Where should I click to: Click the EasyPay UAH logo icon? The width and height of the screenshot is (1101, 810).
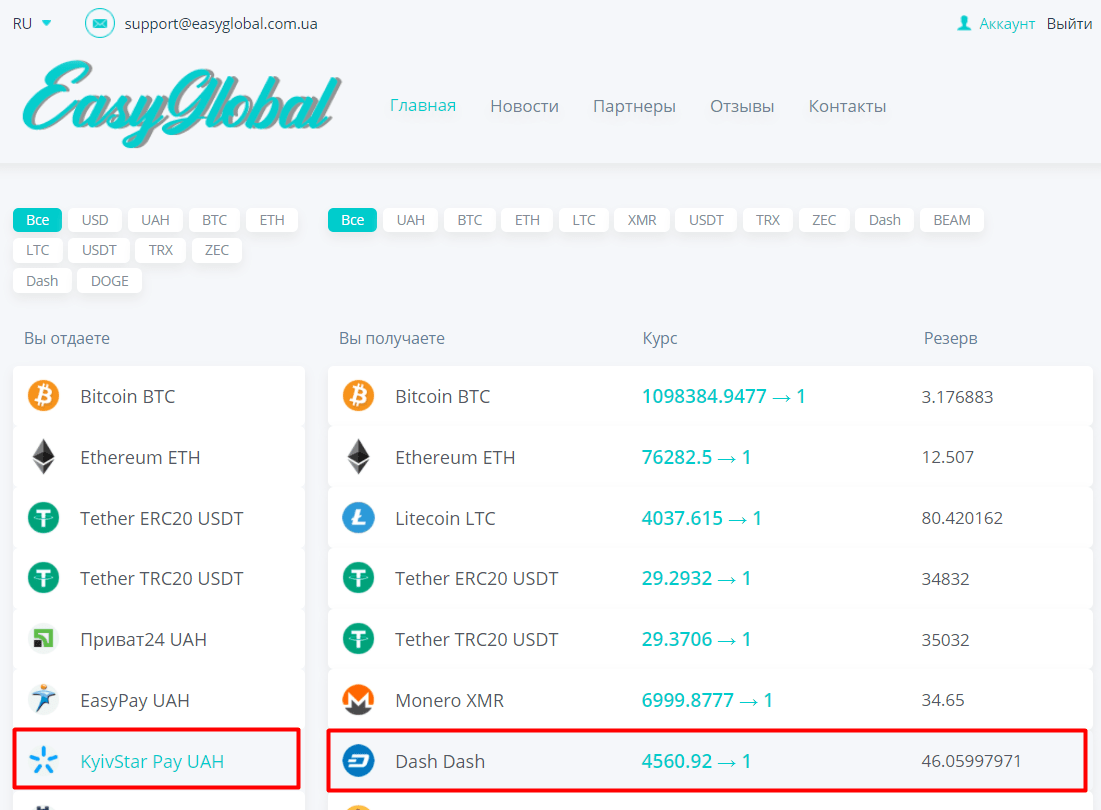tap(43, 700)
